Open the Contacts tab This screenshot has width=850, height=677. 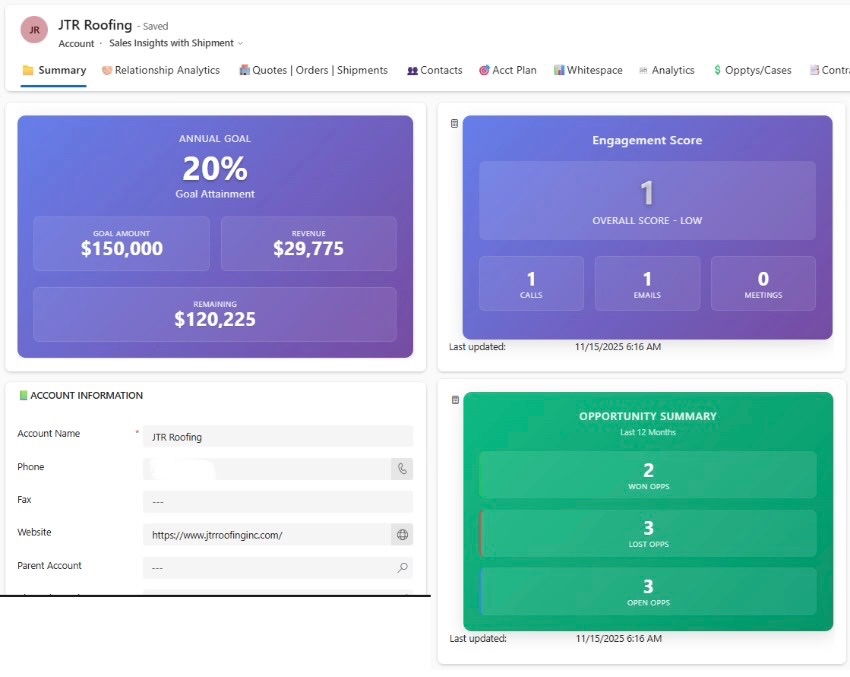click(435, 70)
